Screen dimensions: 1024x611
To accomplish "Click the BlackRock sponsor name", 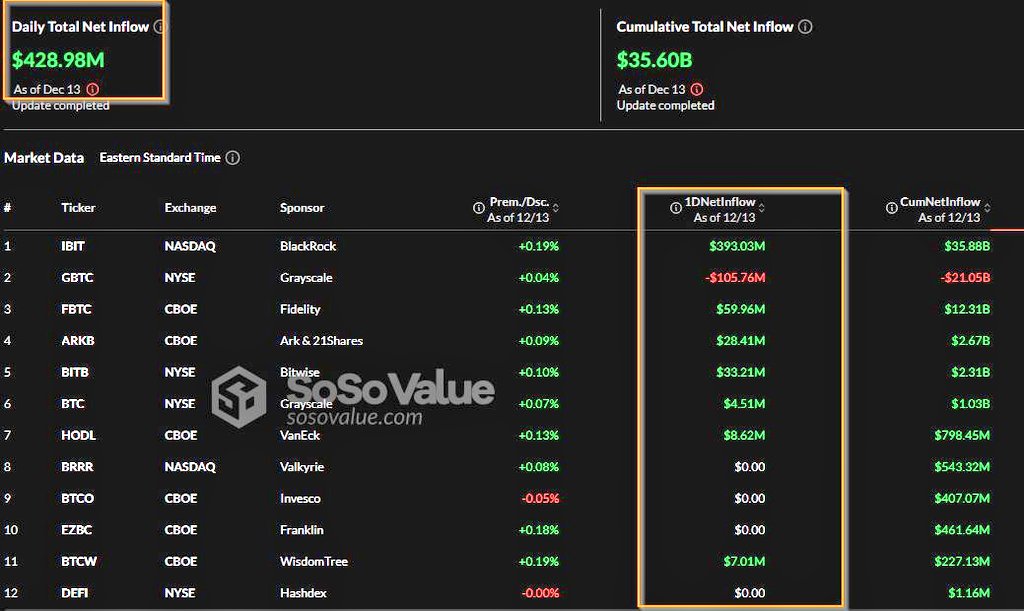I will 308,246.
